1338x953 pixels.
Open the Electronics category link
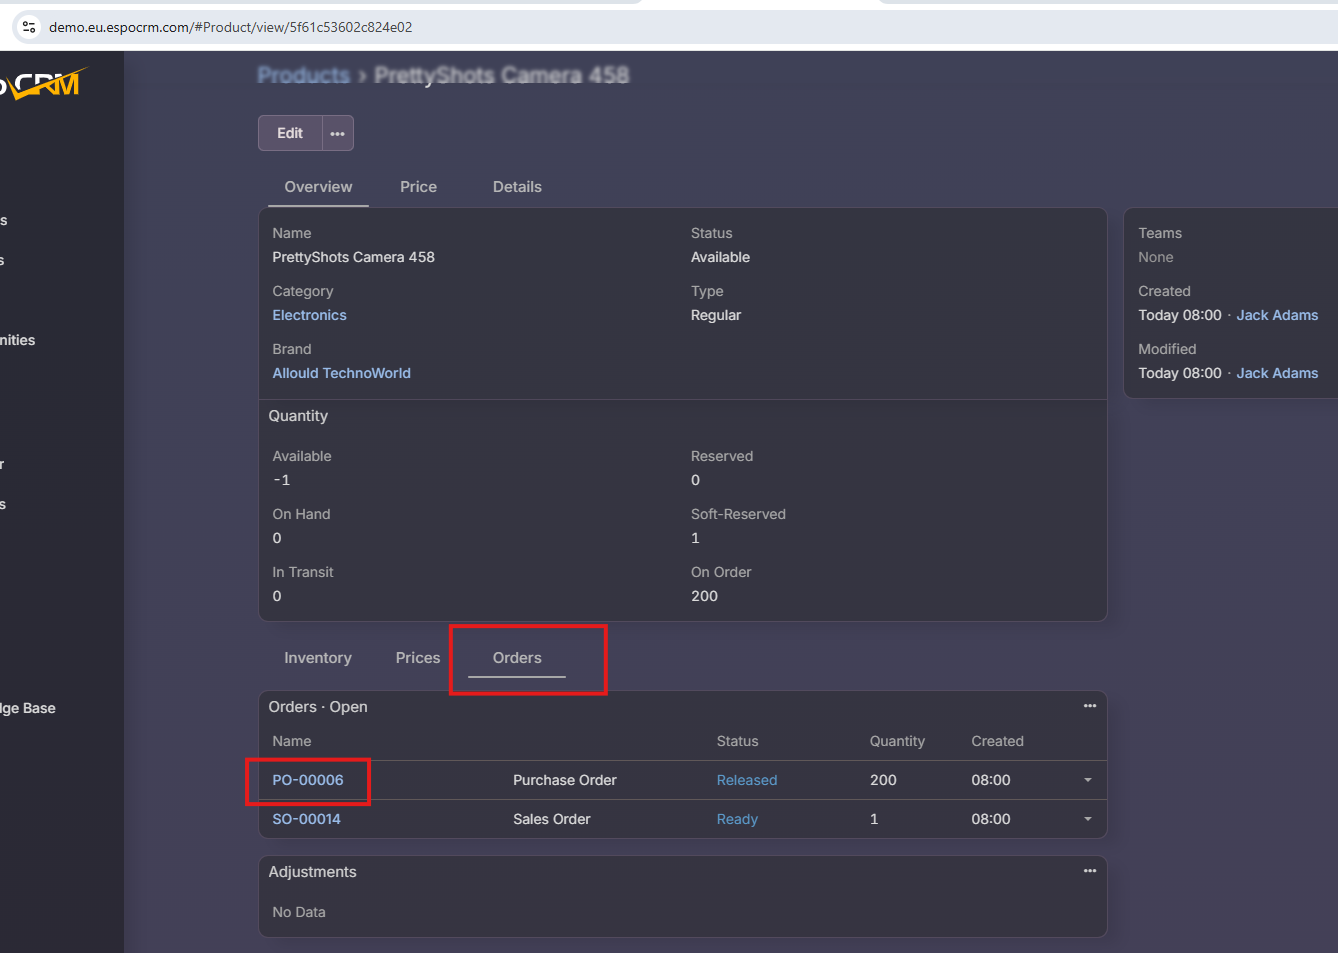click(309, 315)
